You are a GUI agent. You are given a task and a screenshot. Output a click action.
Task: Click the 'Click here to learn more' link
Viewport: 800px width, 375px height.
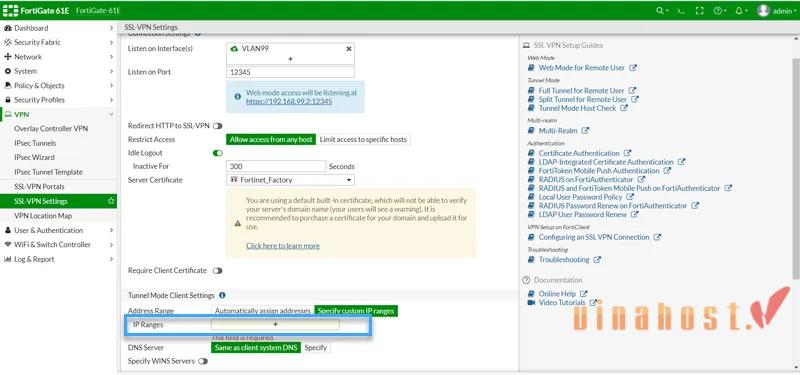(x=283, y=246)
